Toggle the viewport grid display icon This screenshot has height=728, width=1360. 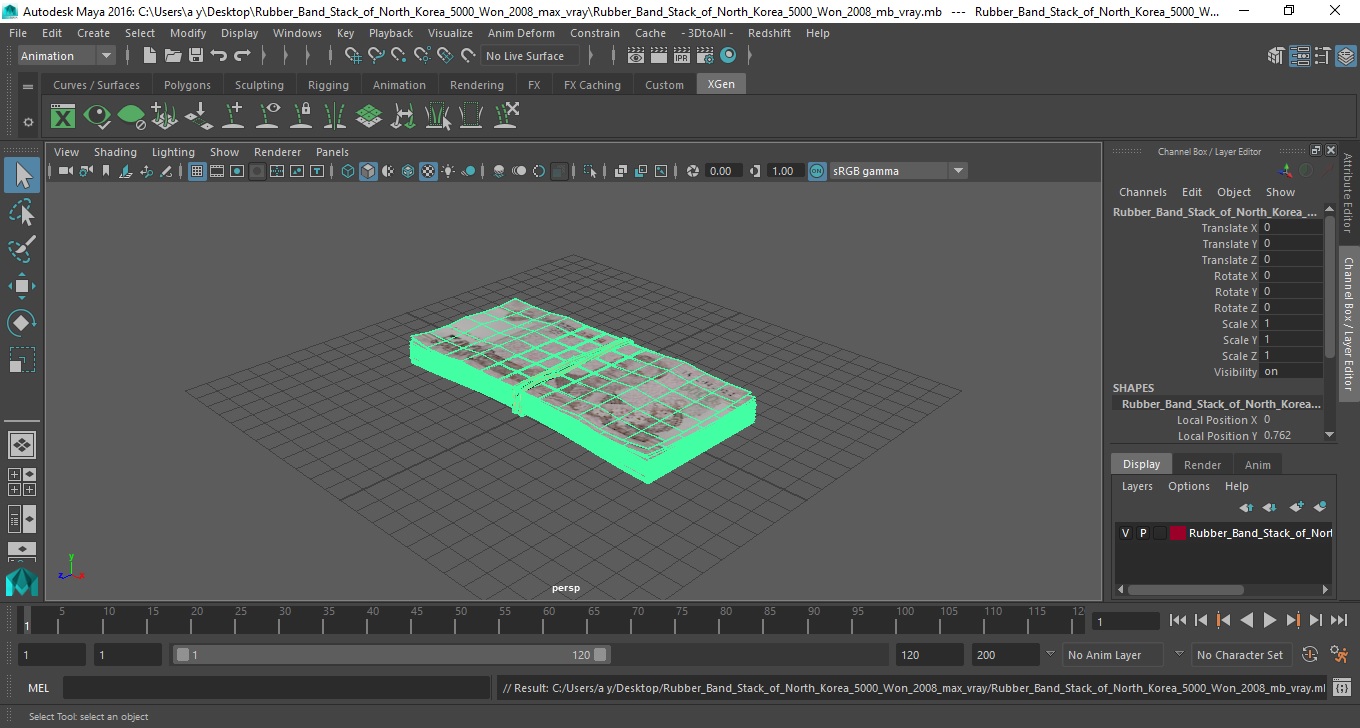click(197, 171)
